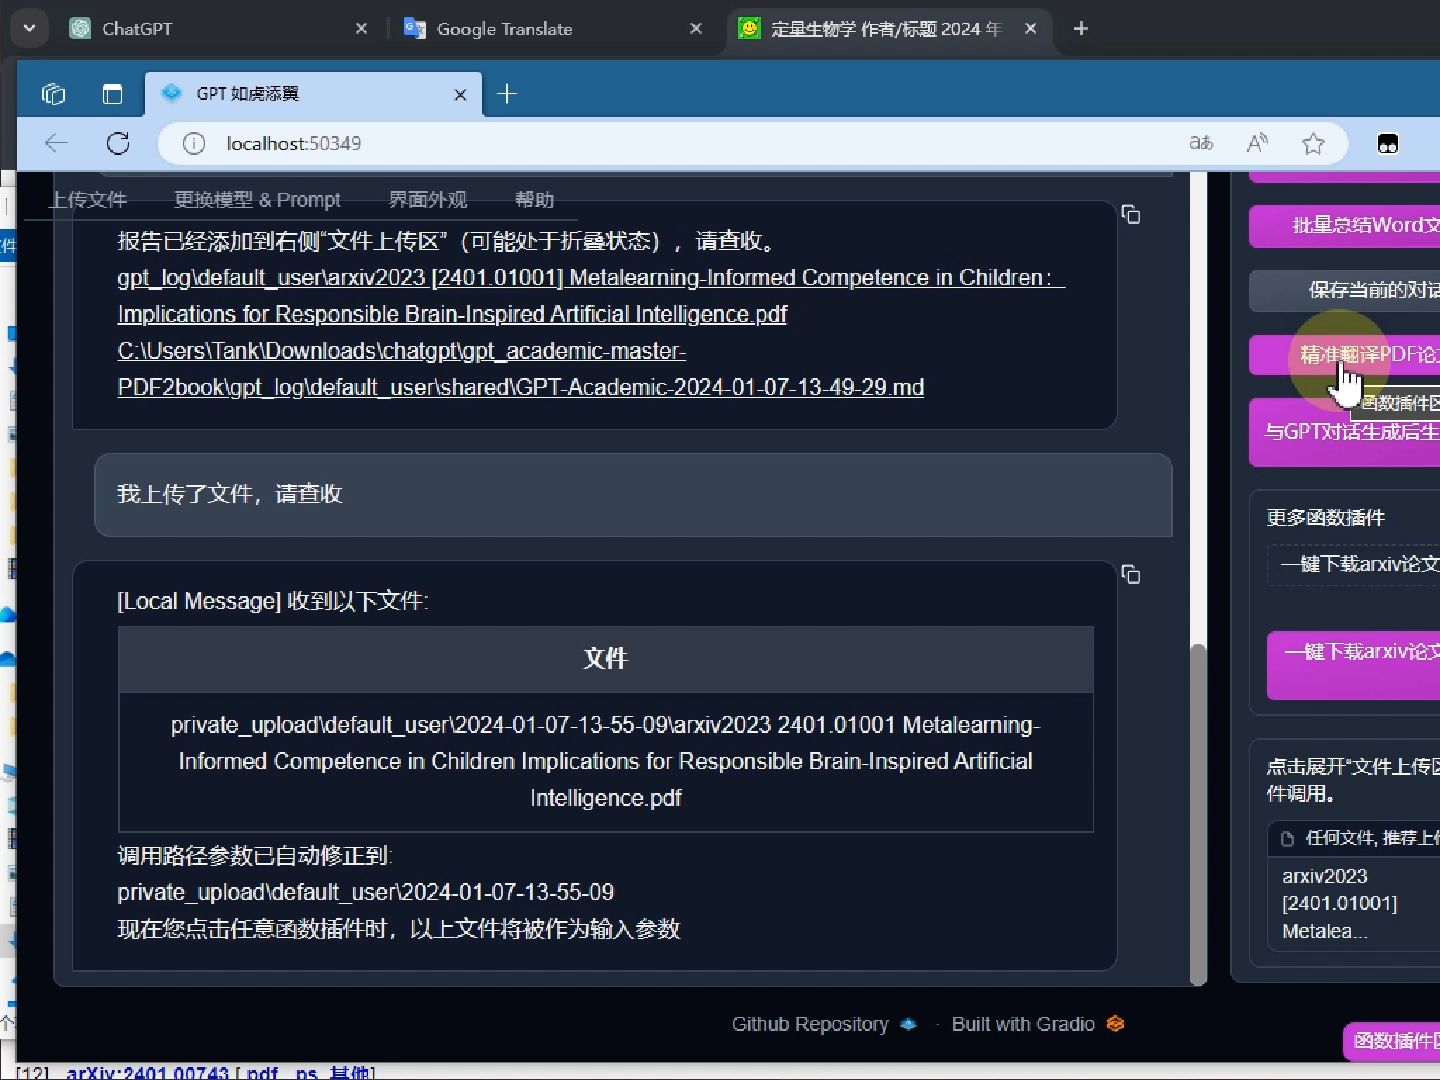1440x1080 pixels.
Task: Open a new tab in the outer browser
Action: point(1081,29)
